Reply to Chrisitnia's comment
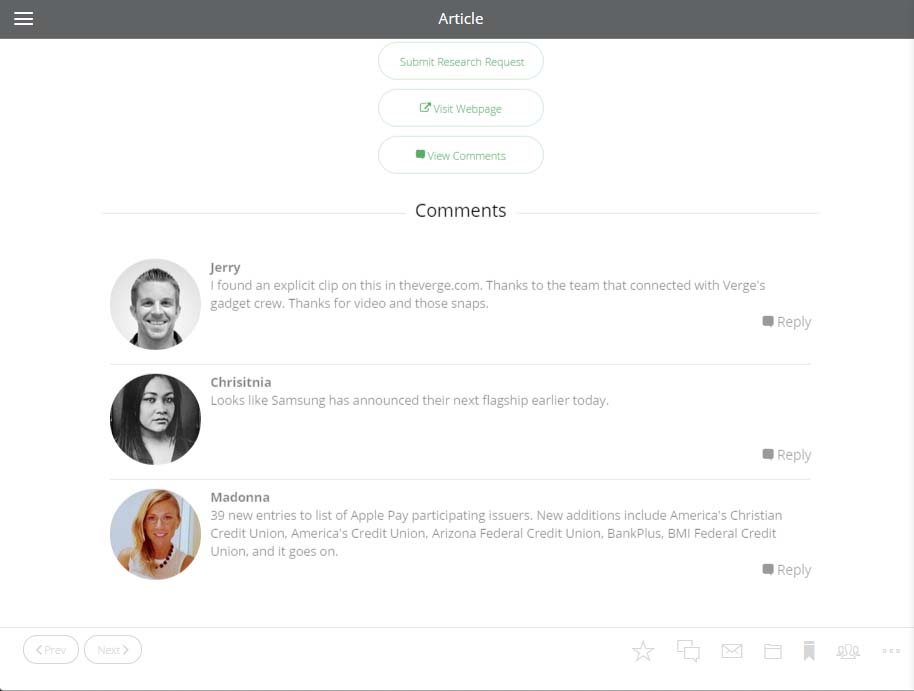Screen dimensions: 914x691 tap(786, 454)
